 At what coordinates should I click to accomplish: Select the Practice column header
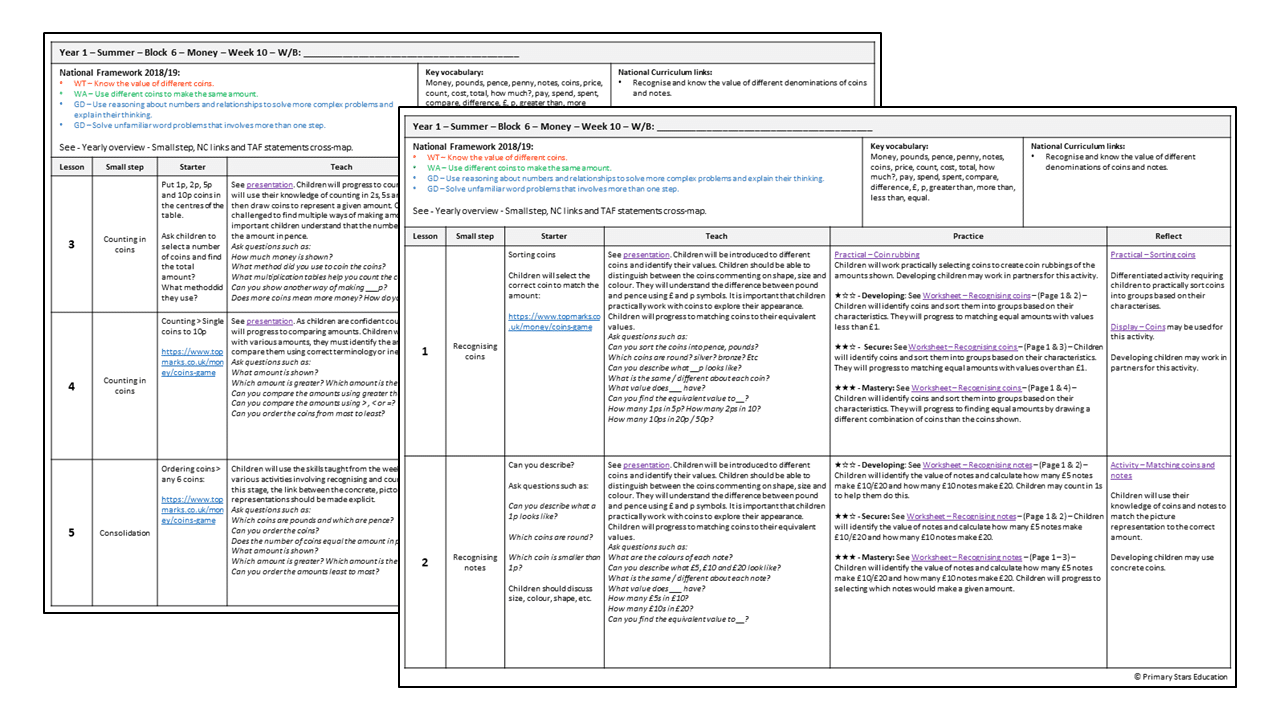[967, 236]
